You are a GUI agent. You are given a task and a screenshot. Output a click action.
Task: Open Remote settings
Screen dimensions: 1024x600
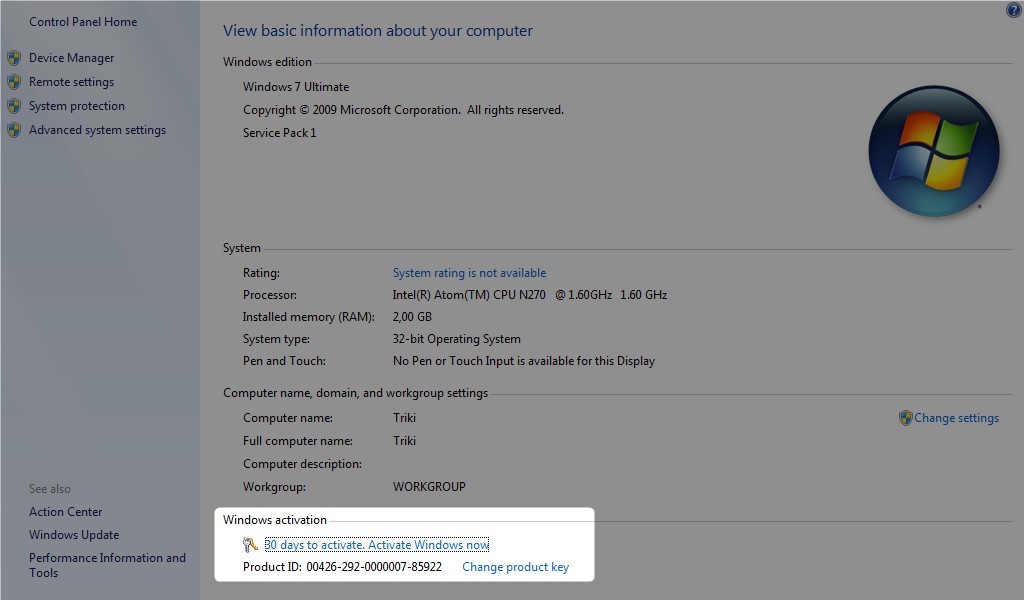point(72,82)
